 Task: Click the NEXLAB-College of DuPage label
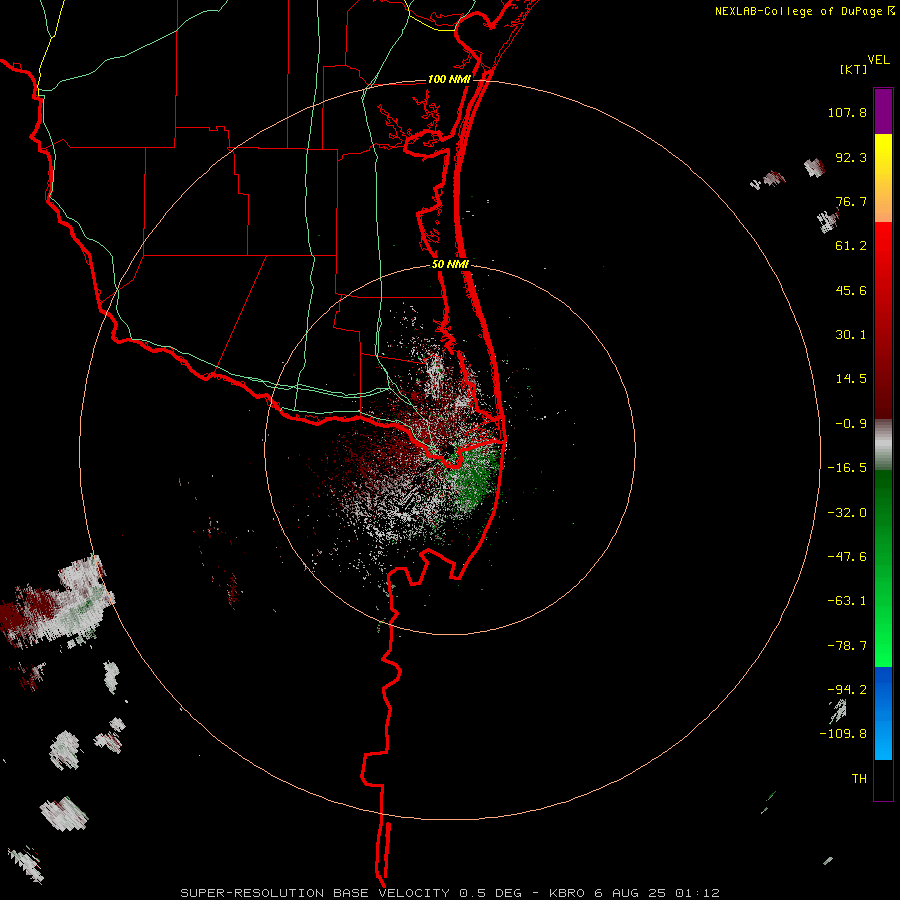coord(798,11)
